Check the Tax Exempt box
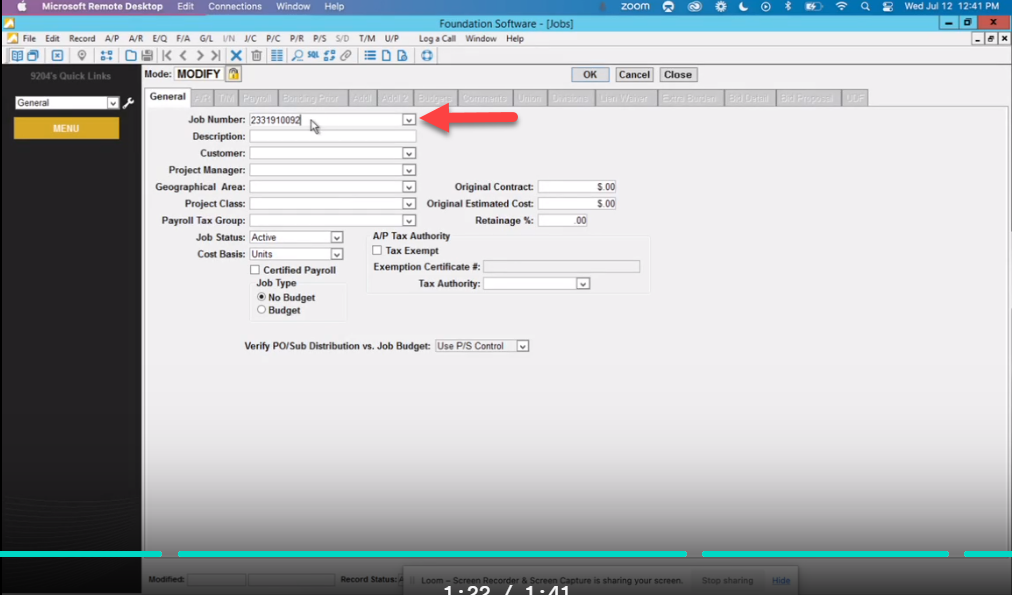Screen dimensions: 1012x595 pos(376,250)
